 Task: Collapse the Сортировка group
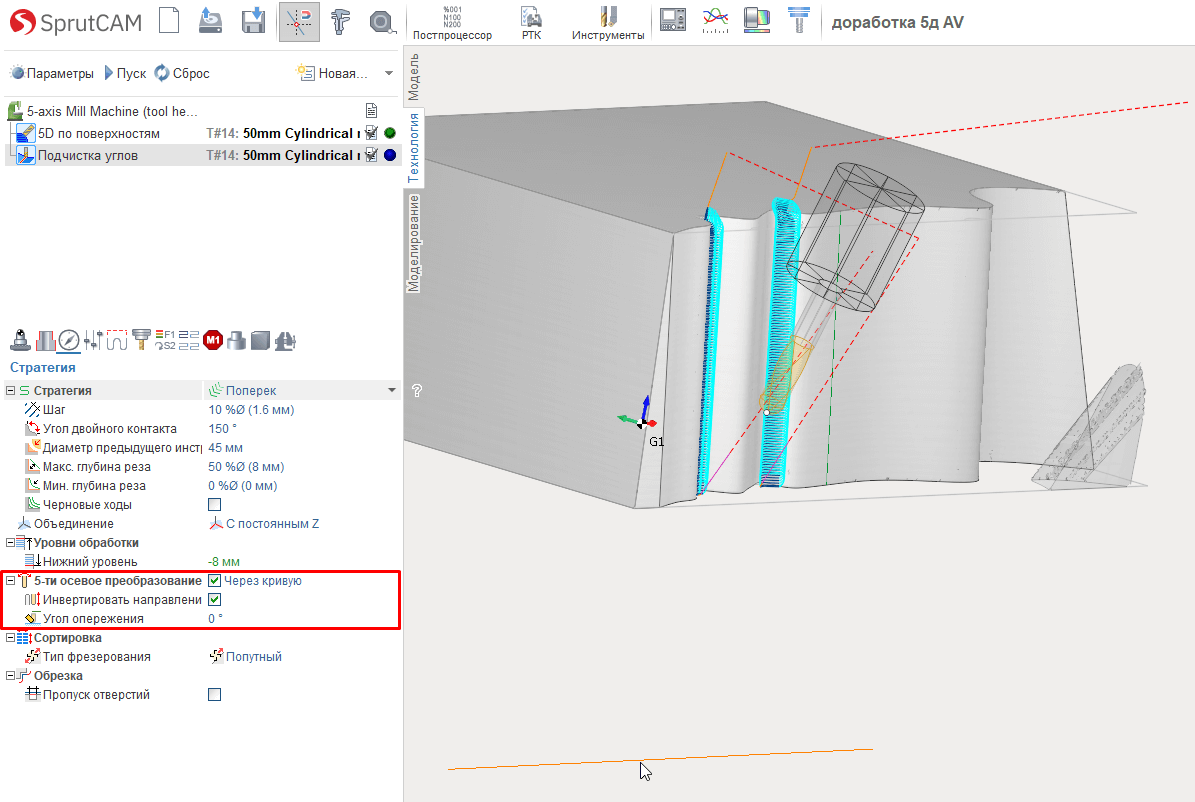pos(11,638)
